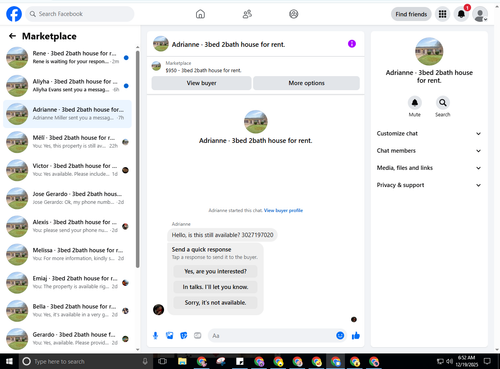Send quick response 'Sorry, it's not available.'
The image size is (500, 369).
(x=215, y=303)
